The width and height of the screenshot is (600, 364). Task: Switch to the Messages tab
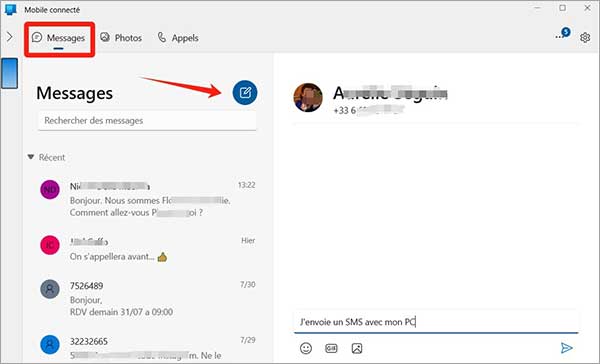59,38
